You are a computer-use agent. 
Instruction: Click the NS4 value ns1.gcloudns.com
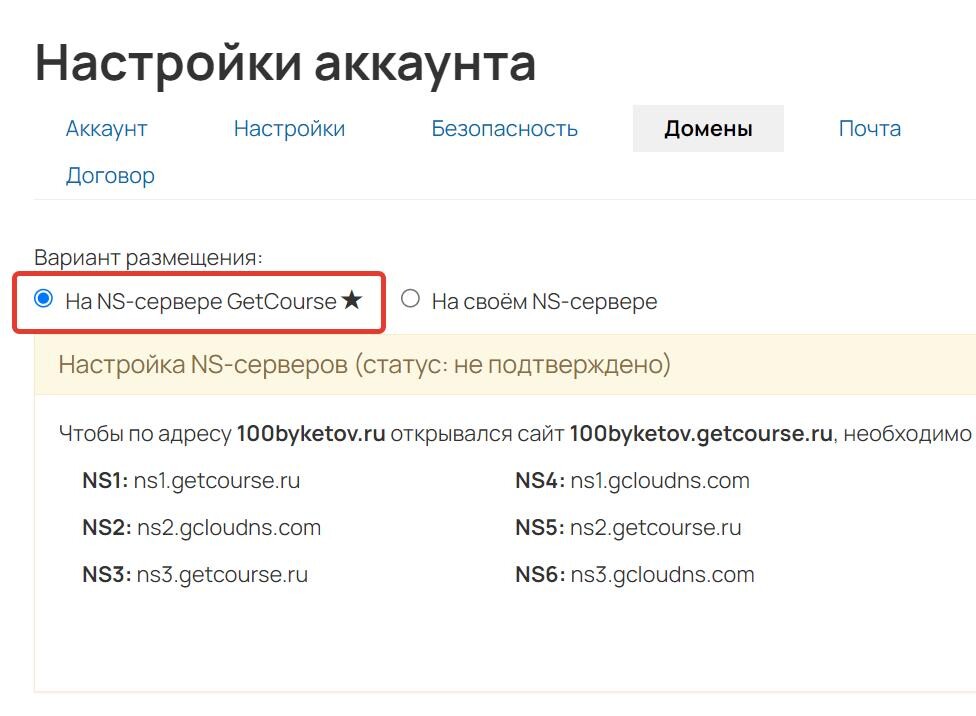tap(660, 481)
